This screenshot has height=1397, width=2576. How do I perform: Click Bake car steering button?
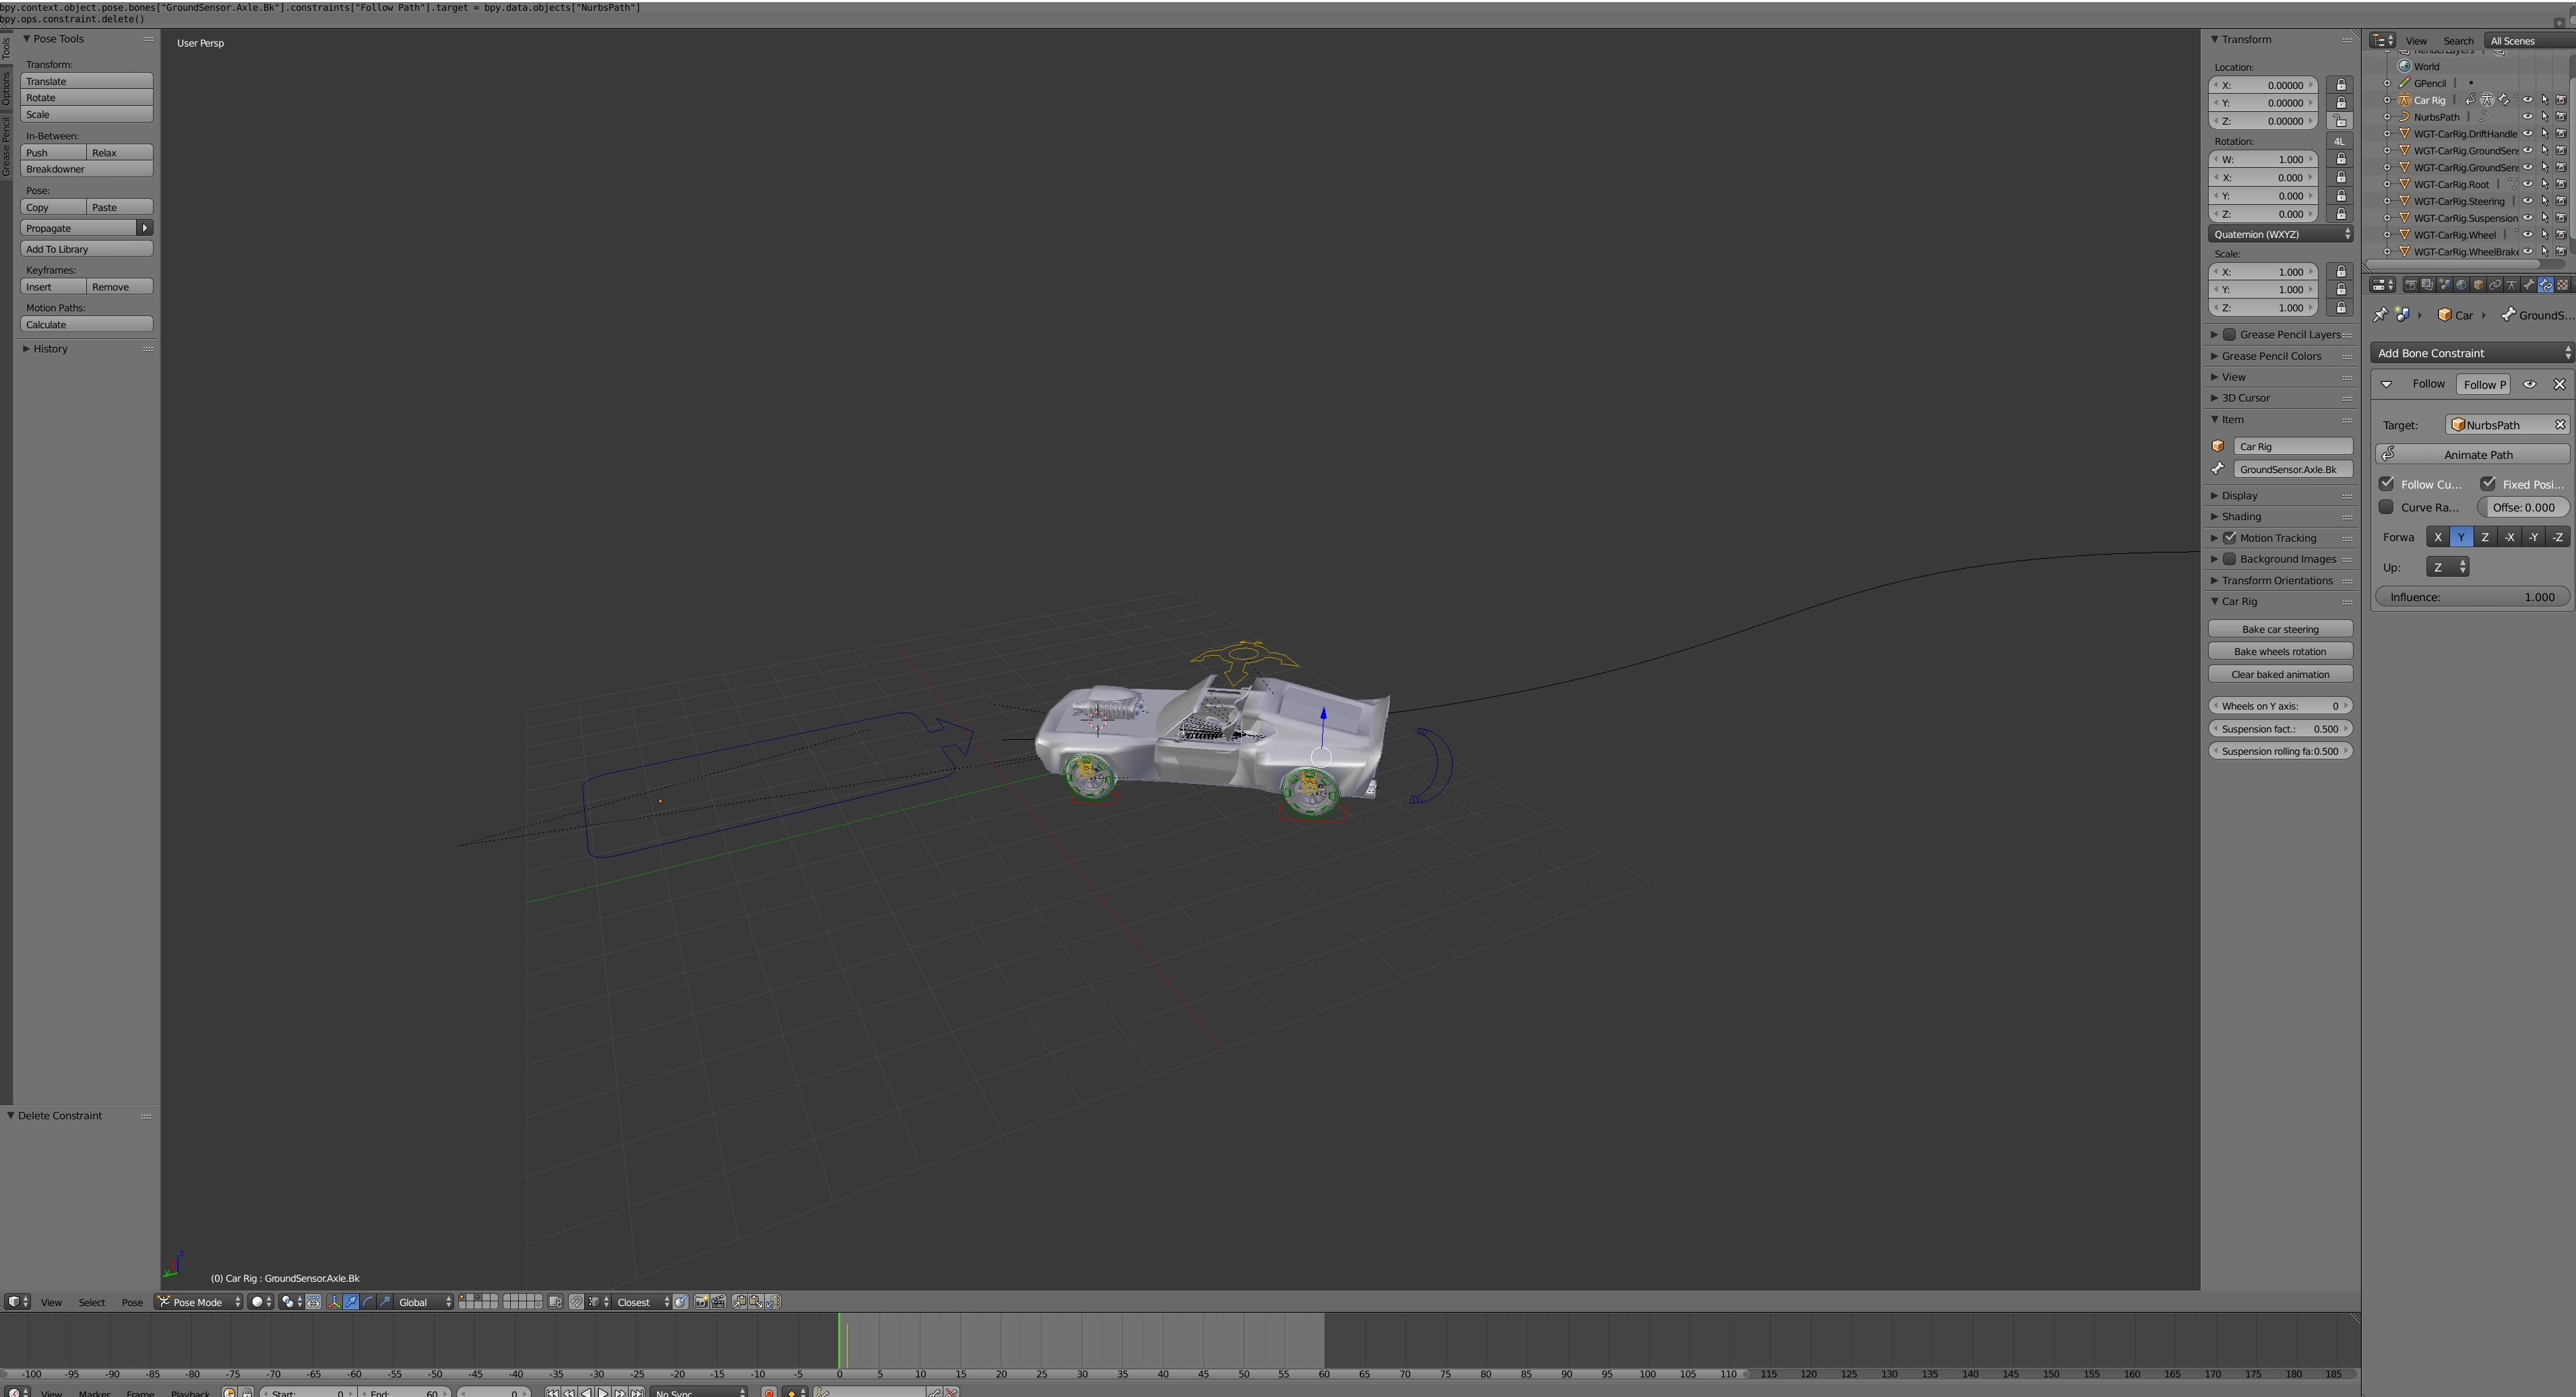[2280, 629]
